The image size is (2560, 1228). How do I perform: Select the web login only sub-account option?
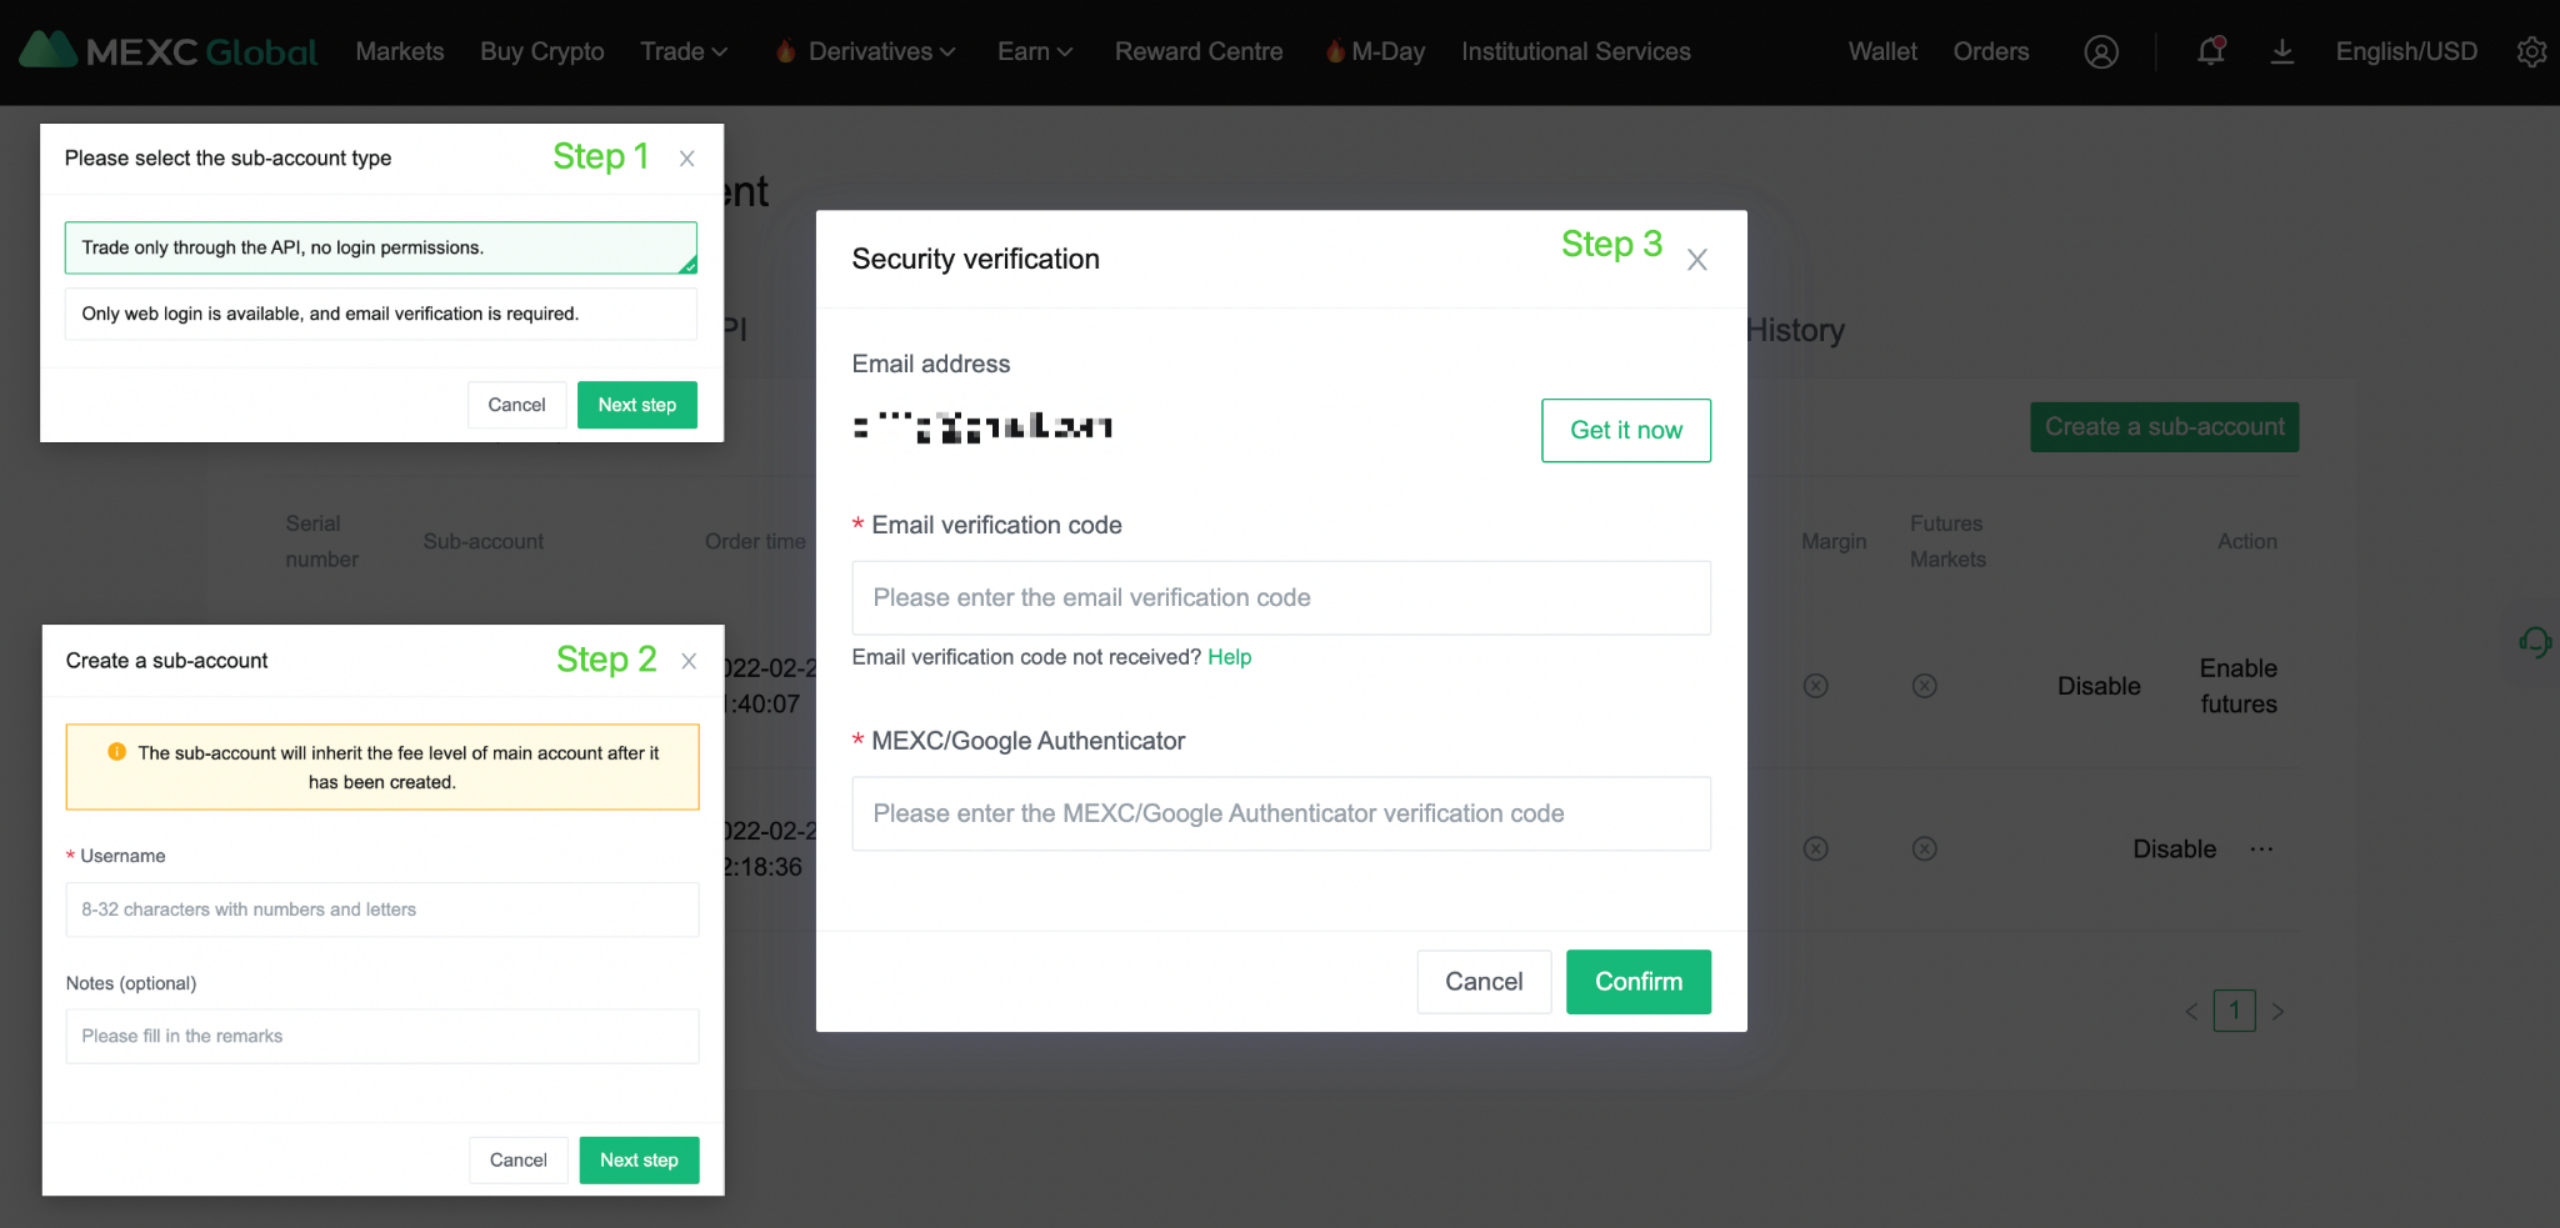[380, 314]
